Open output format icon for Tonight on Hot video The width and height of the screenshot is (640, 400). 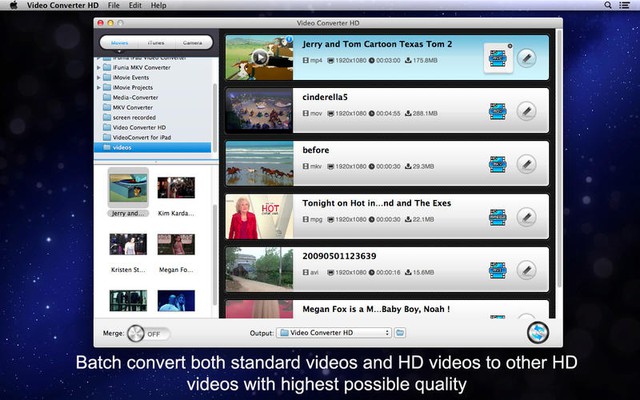coord(497,216)
